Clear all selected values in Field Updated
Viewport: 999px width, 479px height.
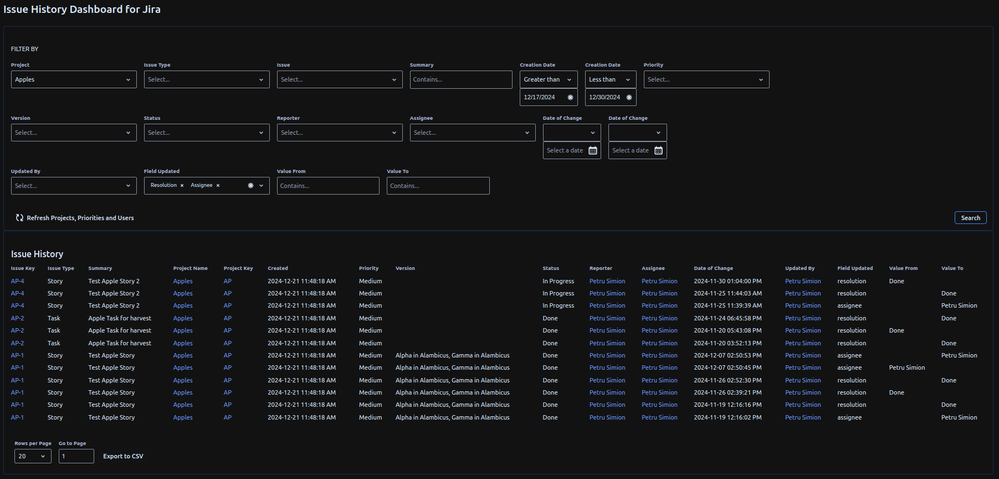click(250, 185)
